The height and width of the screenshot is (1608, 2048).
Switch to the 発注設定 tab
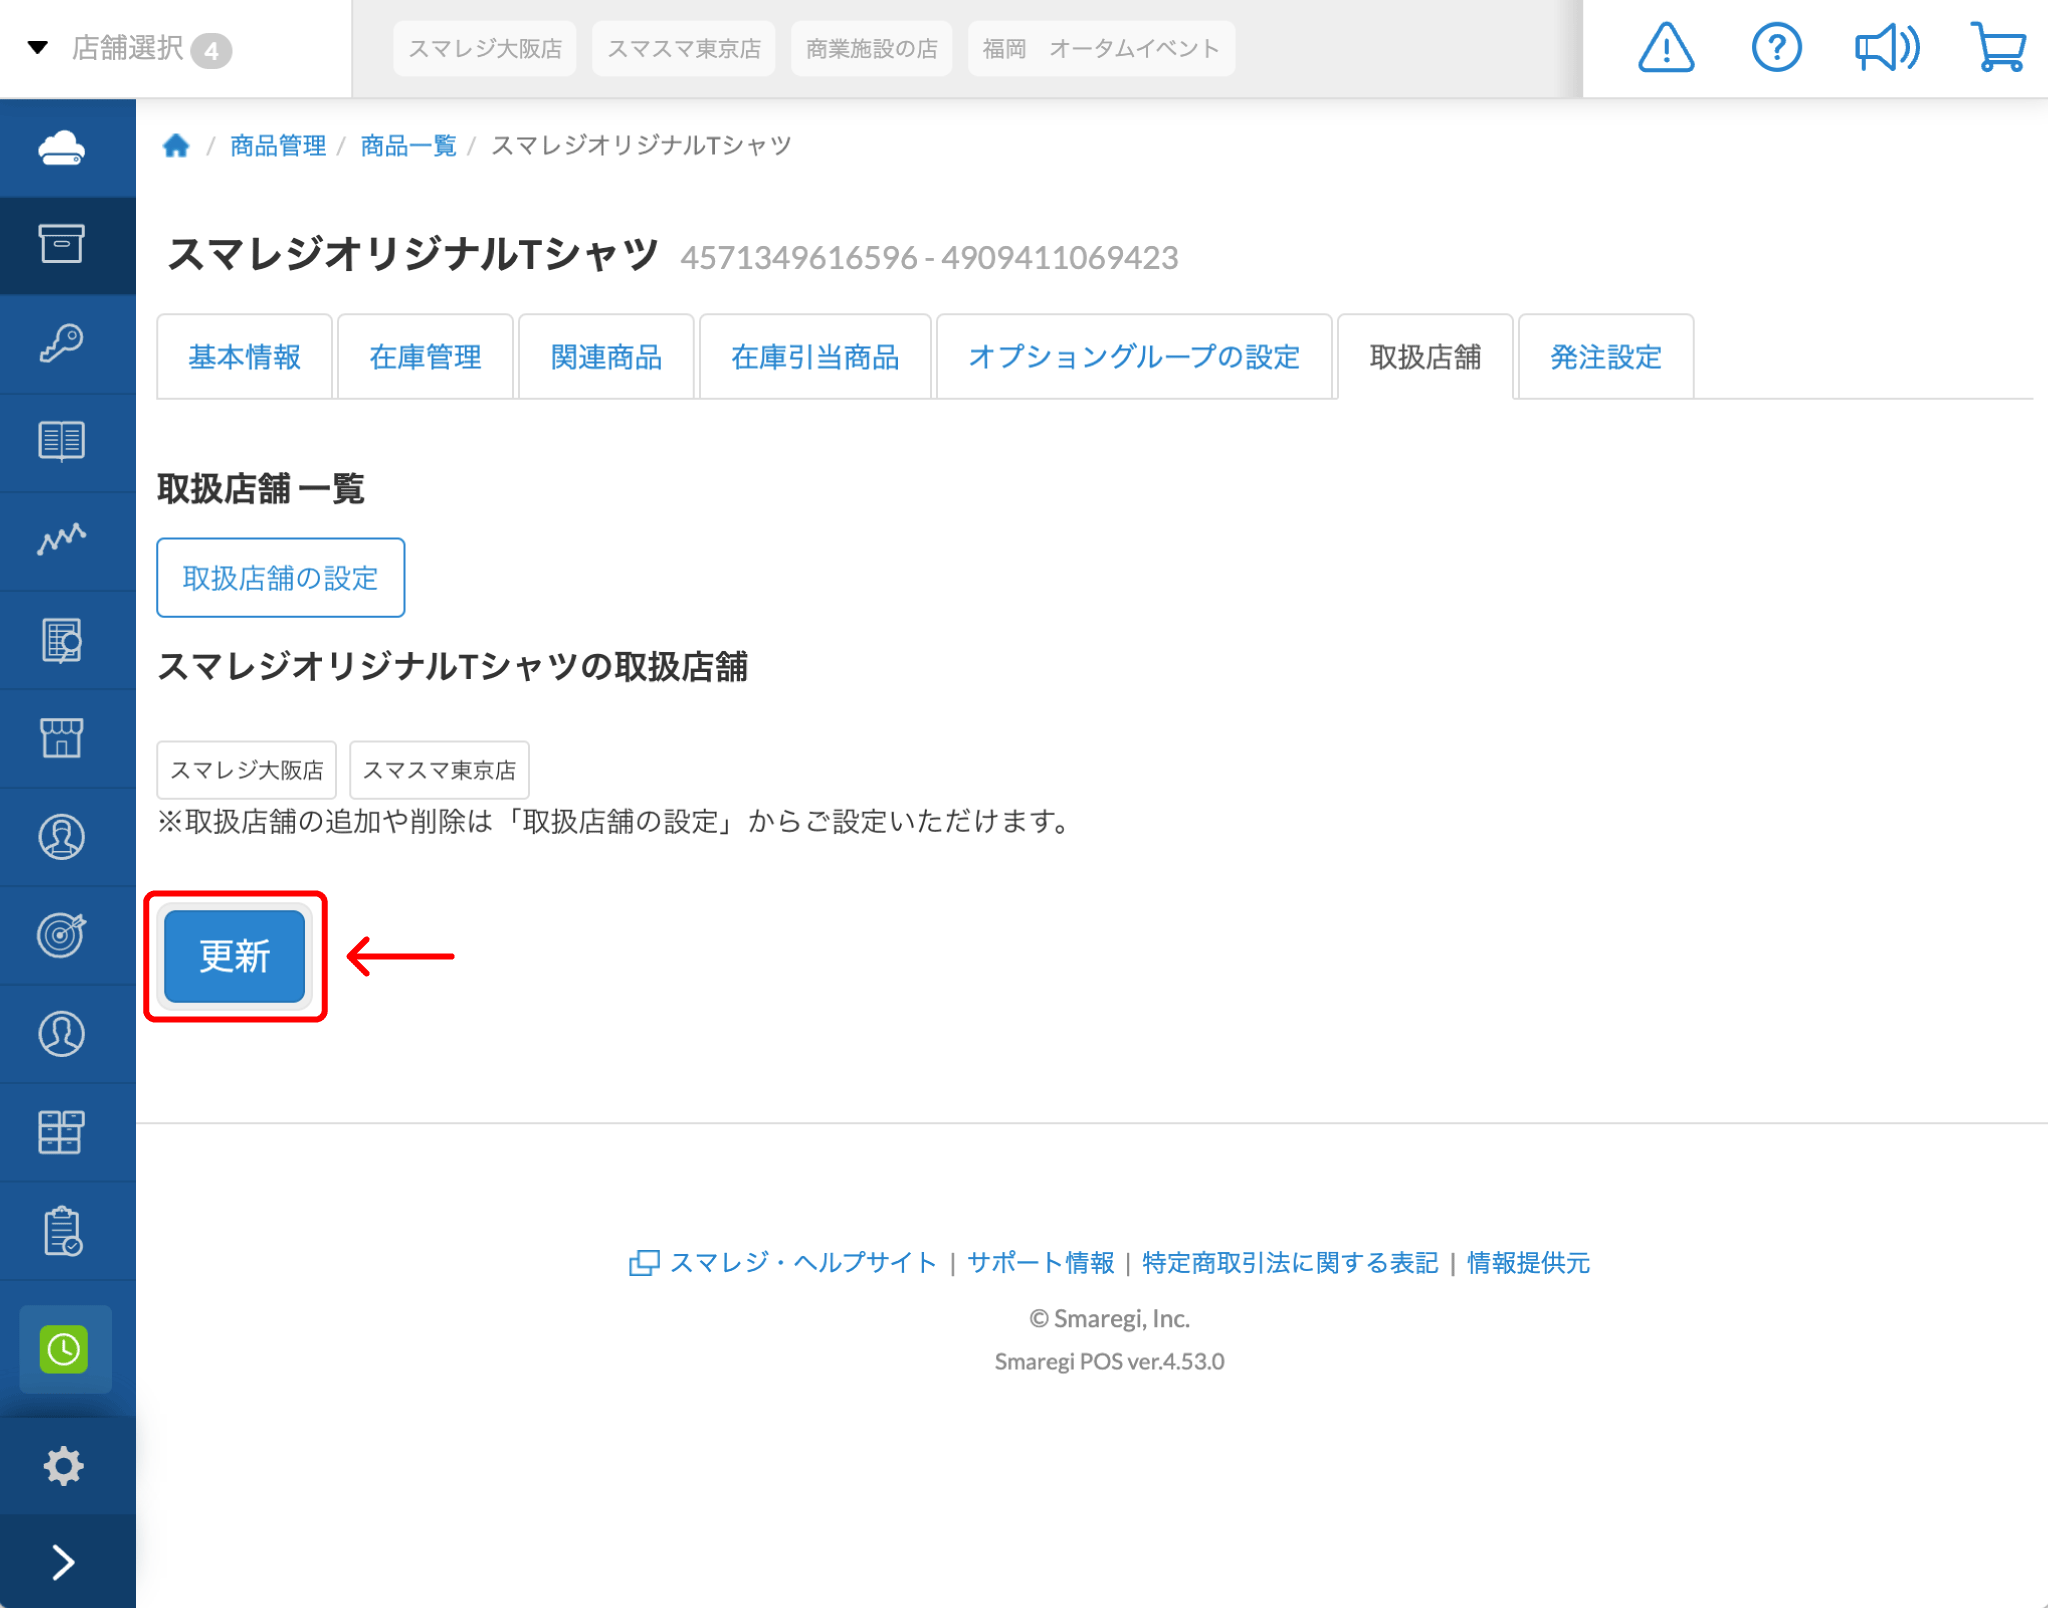pyautogui.click(x=1606, y=357)
